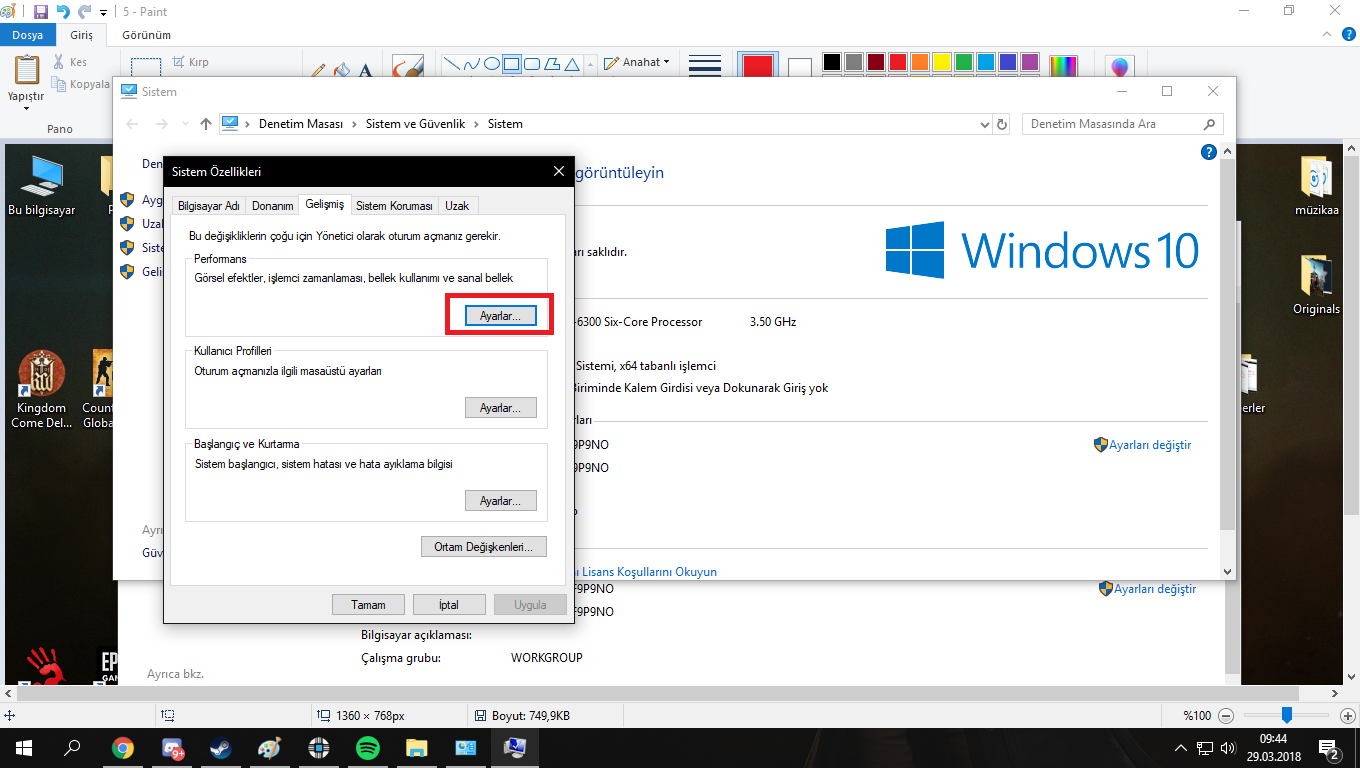Pick the Polygon shape
Viewport: 1360px width, 768px height.
pos(552,63)
